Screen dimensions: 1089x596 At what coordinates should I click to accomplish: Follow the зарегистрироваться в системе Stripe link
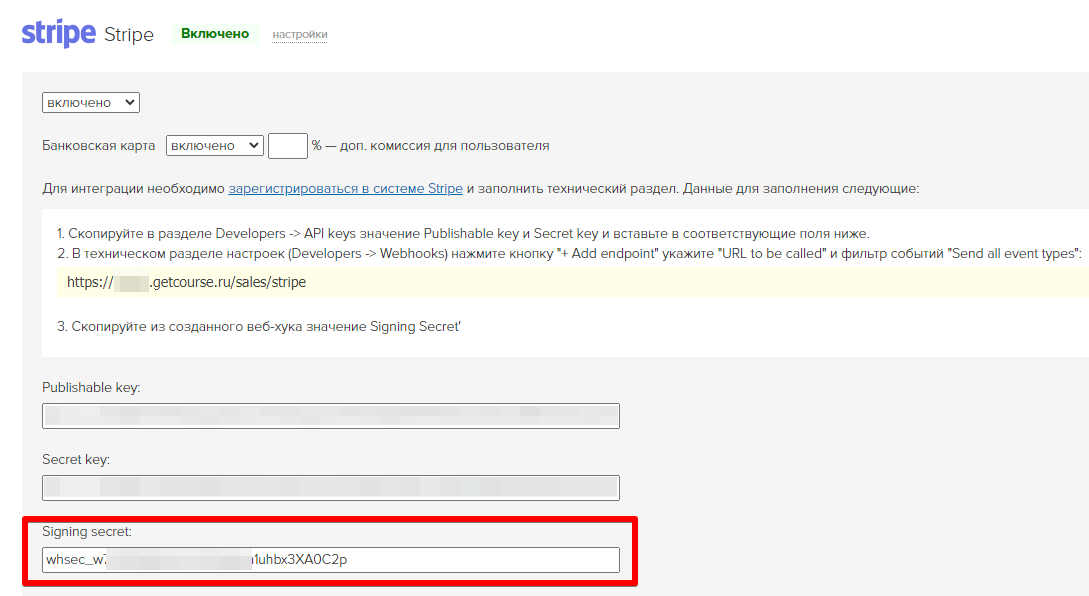(x=345, y=188)
